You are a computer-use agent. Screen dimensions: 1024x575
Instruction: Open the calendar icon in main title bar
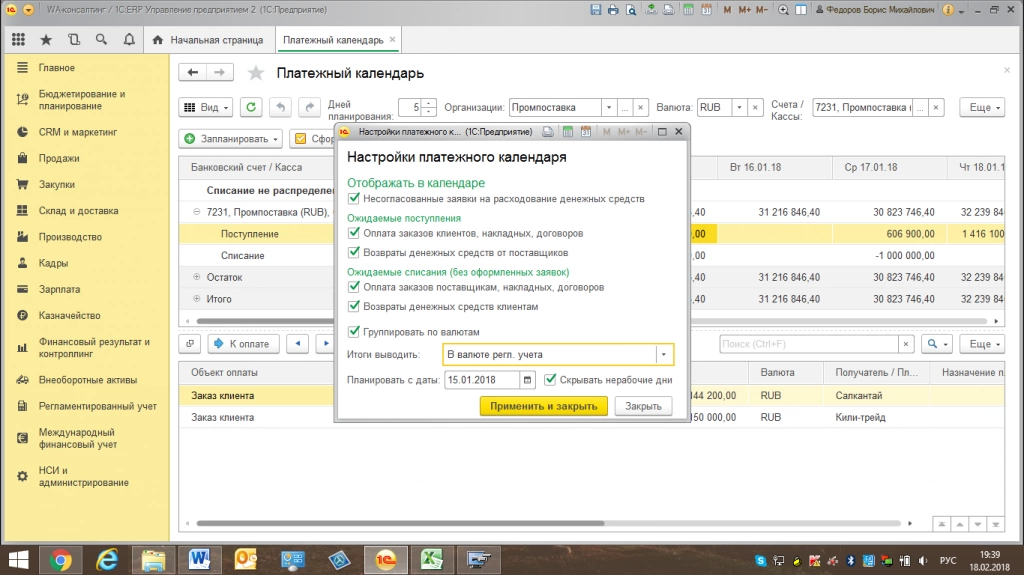706,10
